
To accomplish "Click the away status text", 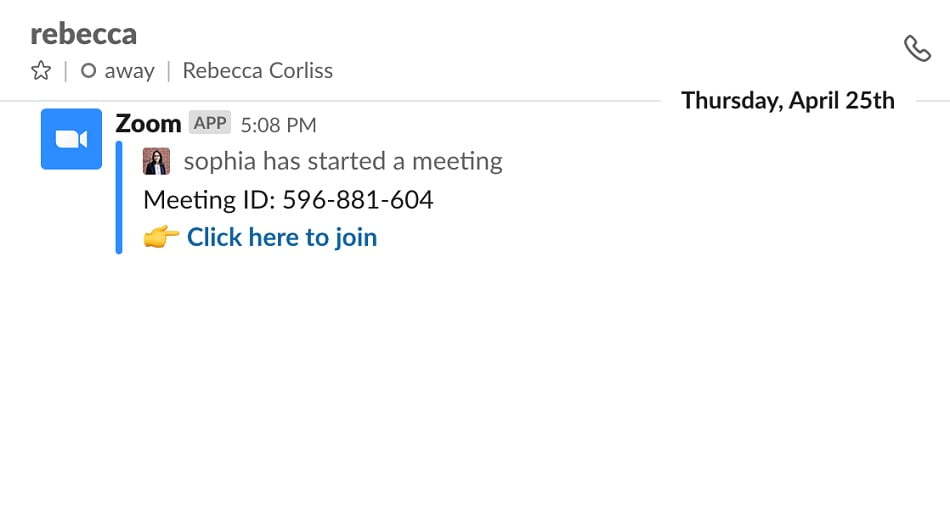I will (x=130, y=71).
